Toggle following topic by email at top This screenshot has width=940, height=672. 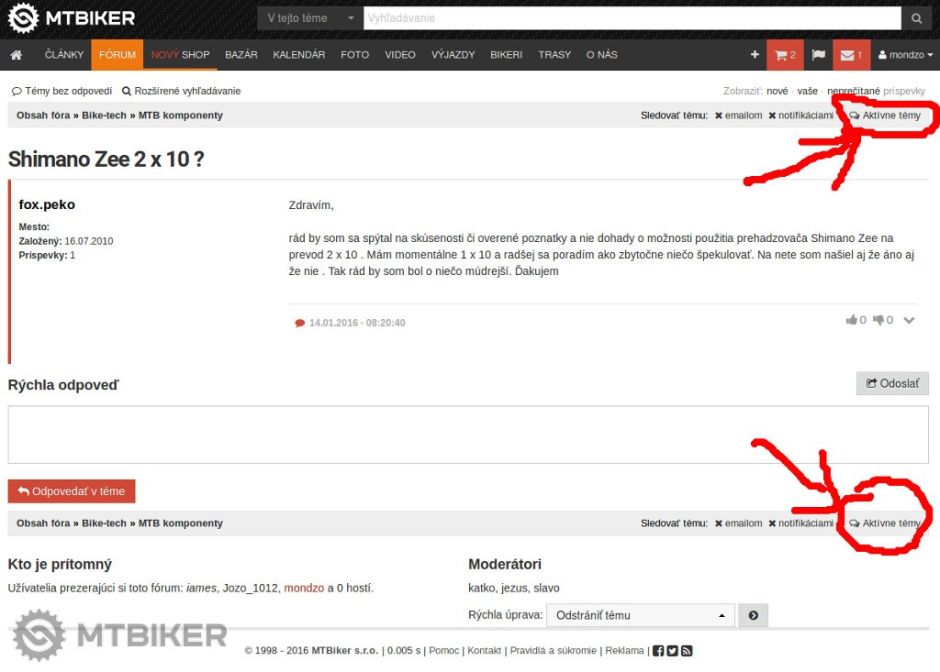738,116
